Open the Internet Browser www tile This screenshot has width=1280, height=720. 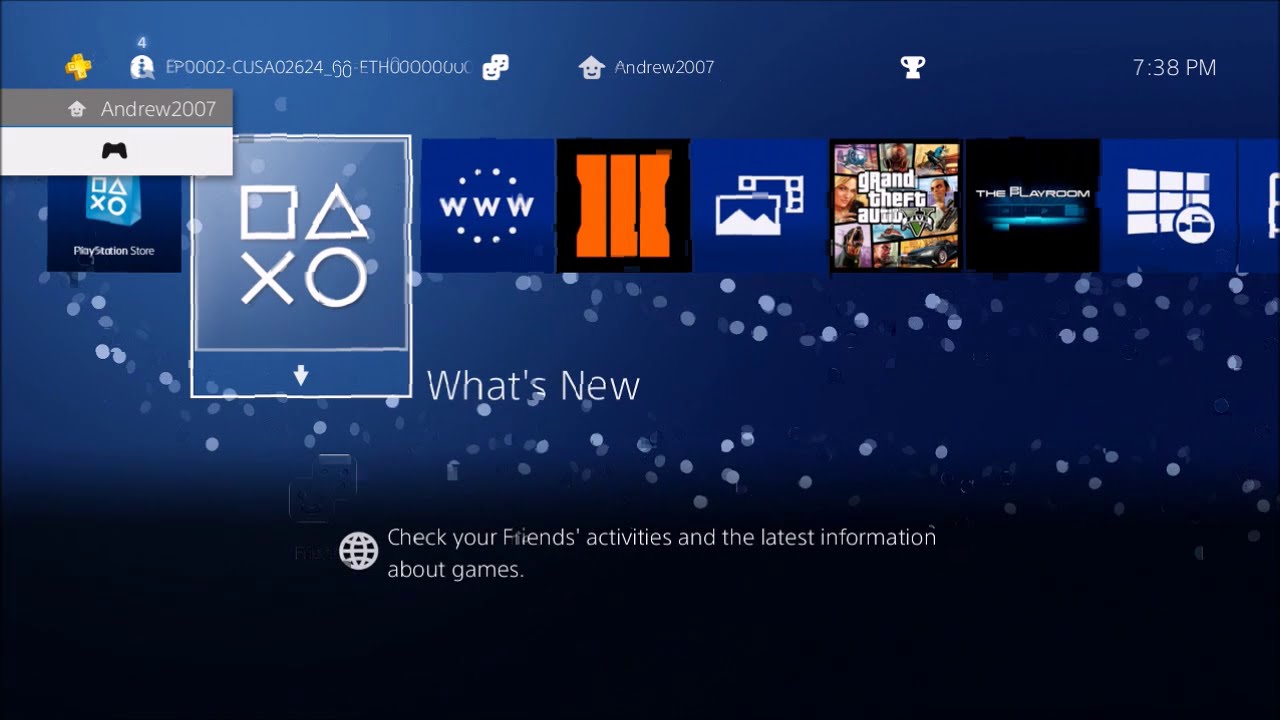pos(487,205)
